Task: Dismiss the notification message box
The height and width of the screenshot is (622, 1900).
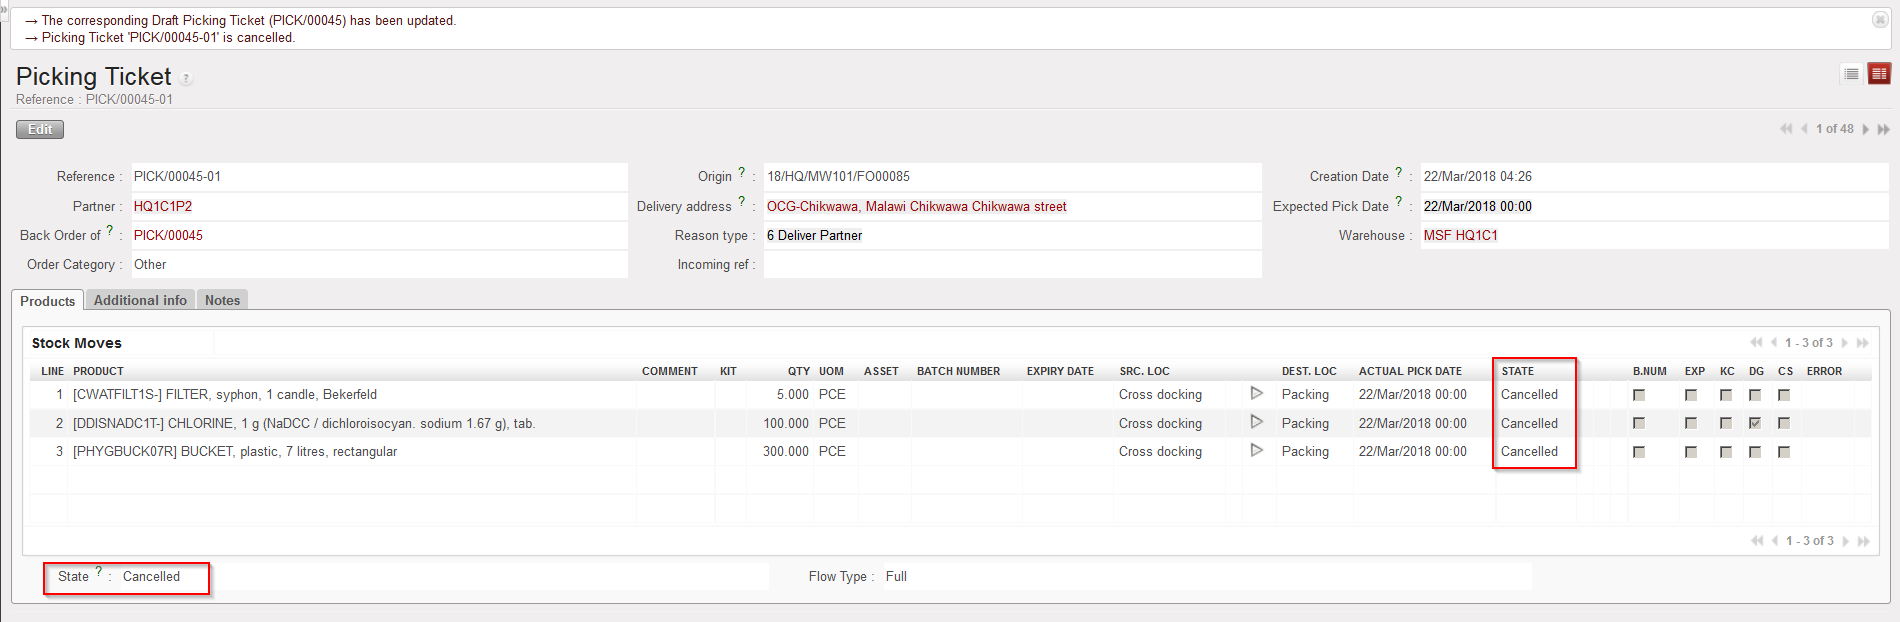Action: [1880, 19]
